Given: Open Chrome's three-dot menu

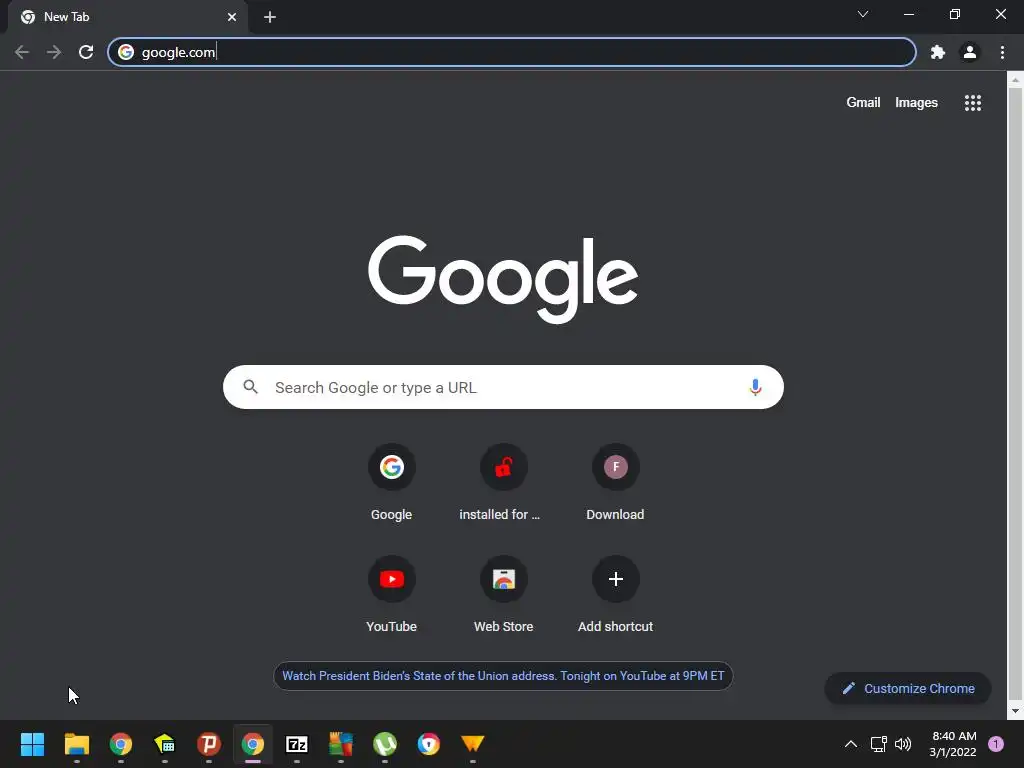Looking at the screenshot, I should 1002,52.
